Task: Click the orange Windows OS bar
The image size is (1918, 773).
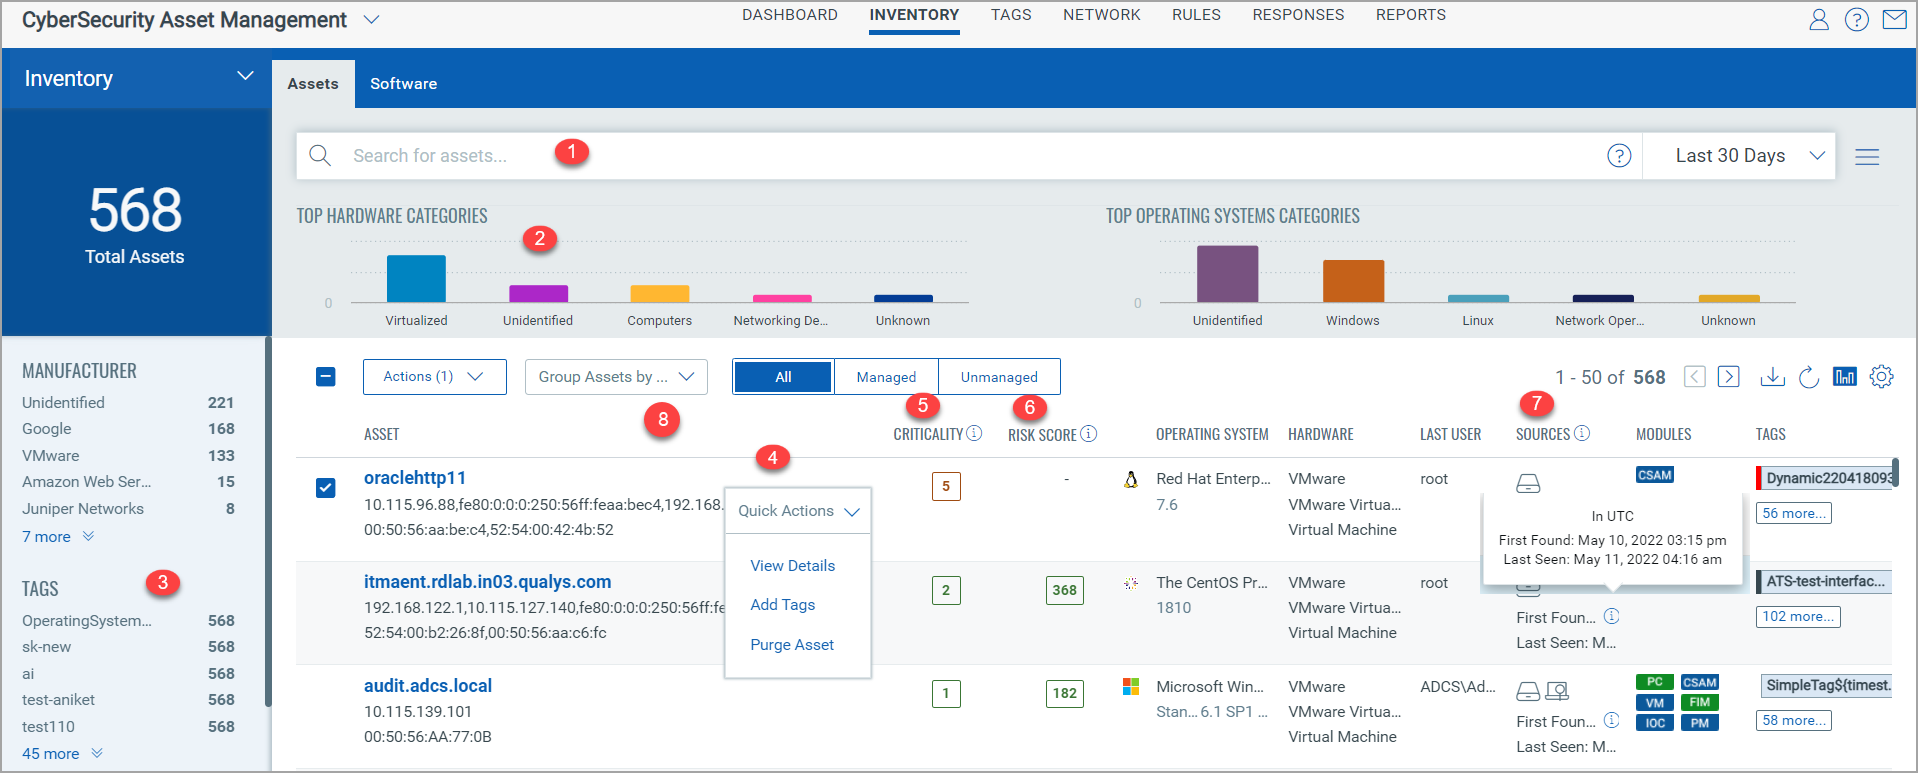Action: click(1353, 281)
